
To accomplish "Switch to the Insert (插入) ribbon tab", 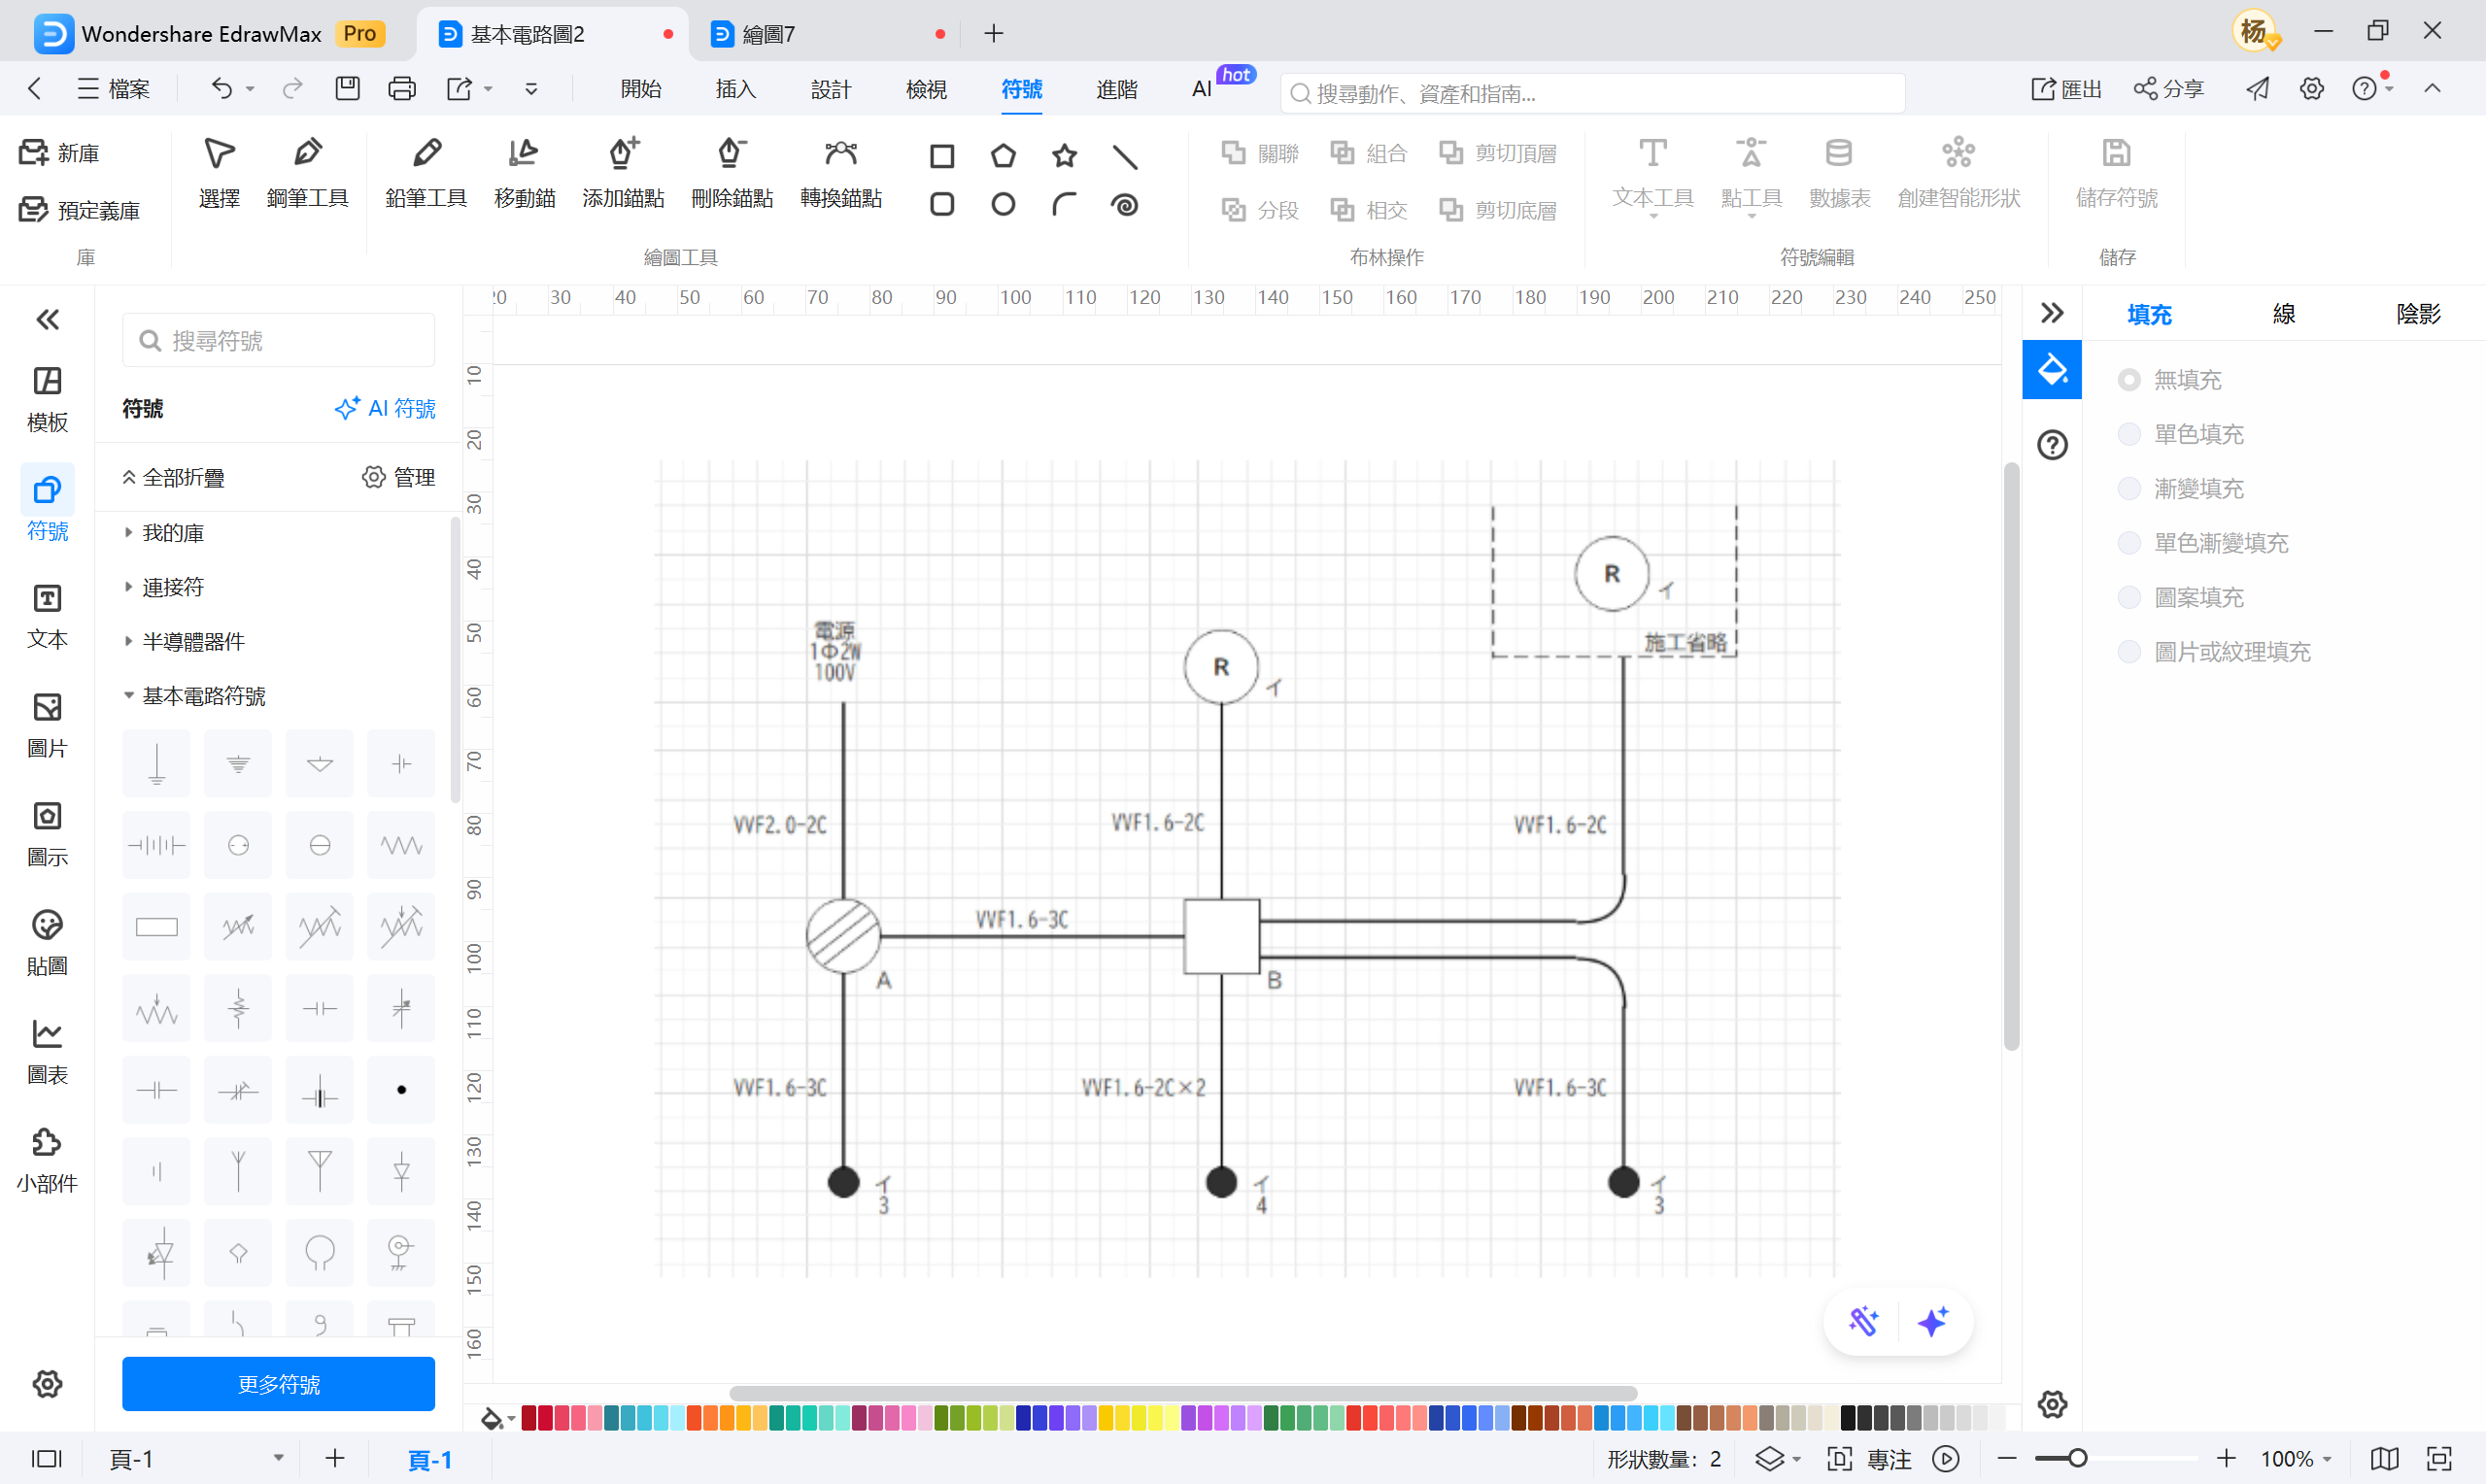I will tap(735, 89).
